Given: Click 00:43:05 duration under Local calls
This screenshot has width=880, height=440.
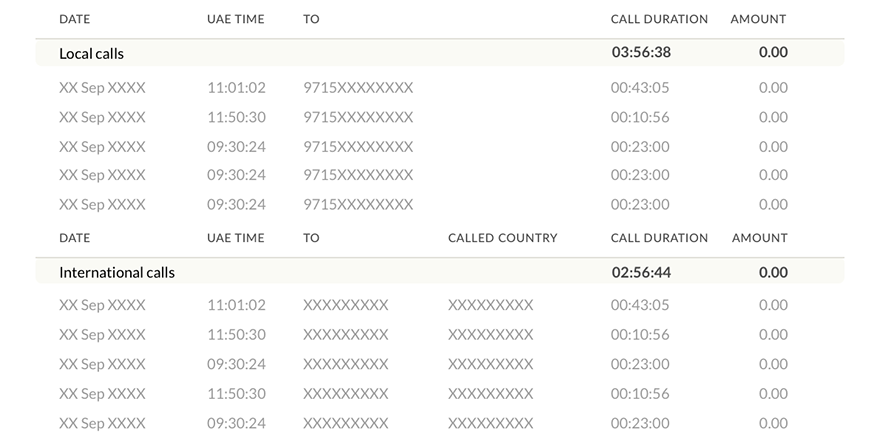Looking at the screenshot, I should [x=640, y=88].
